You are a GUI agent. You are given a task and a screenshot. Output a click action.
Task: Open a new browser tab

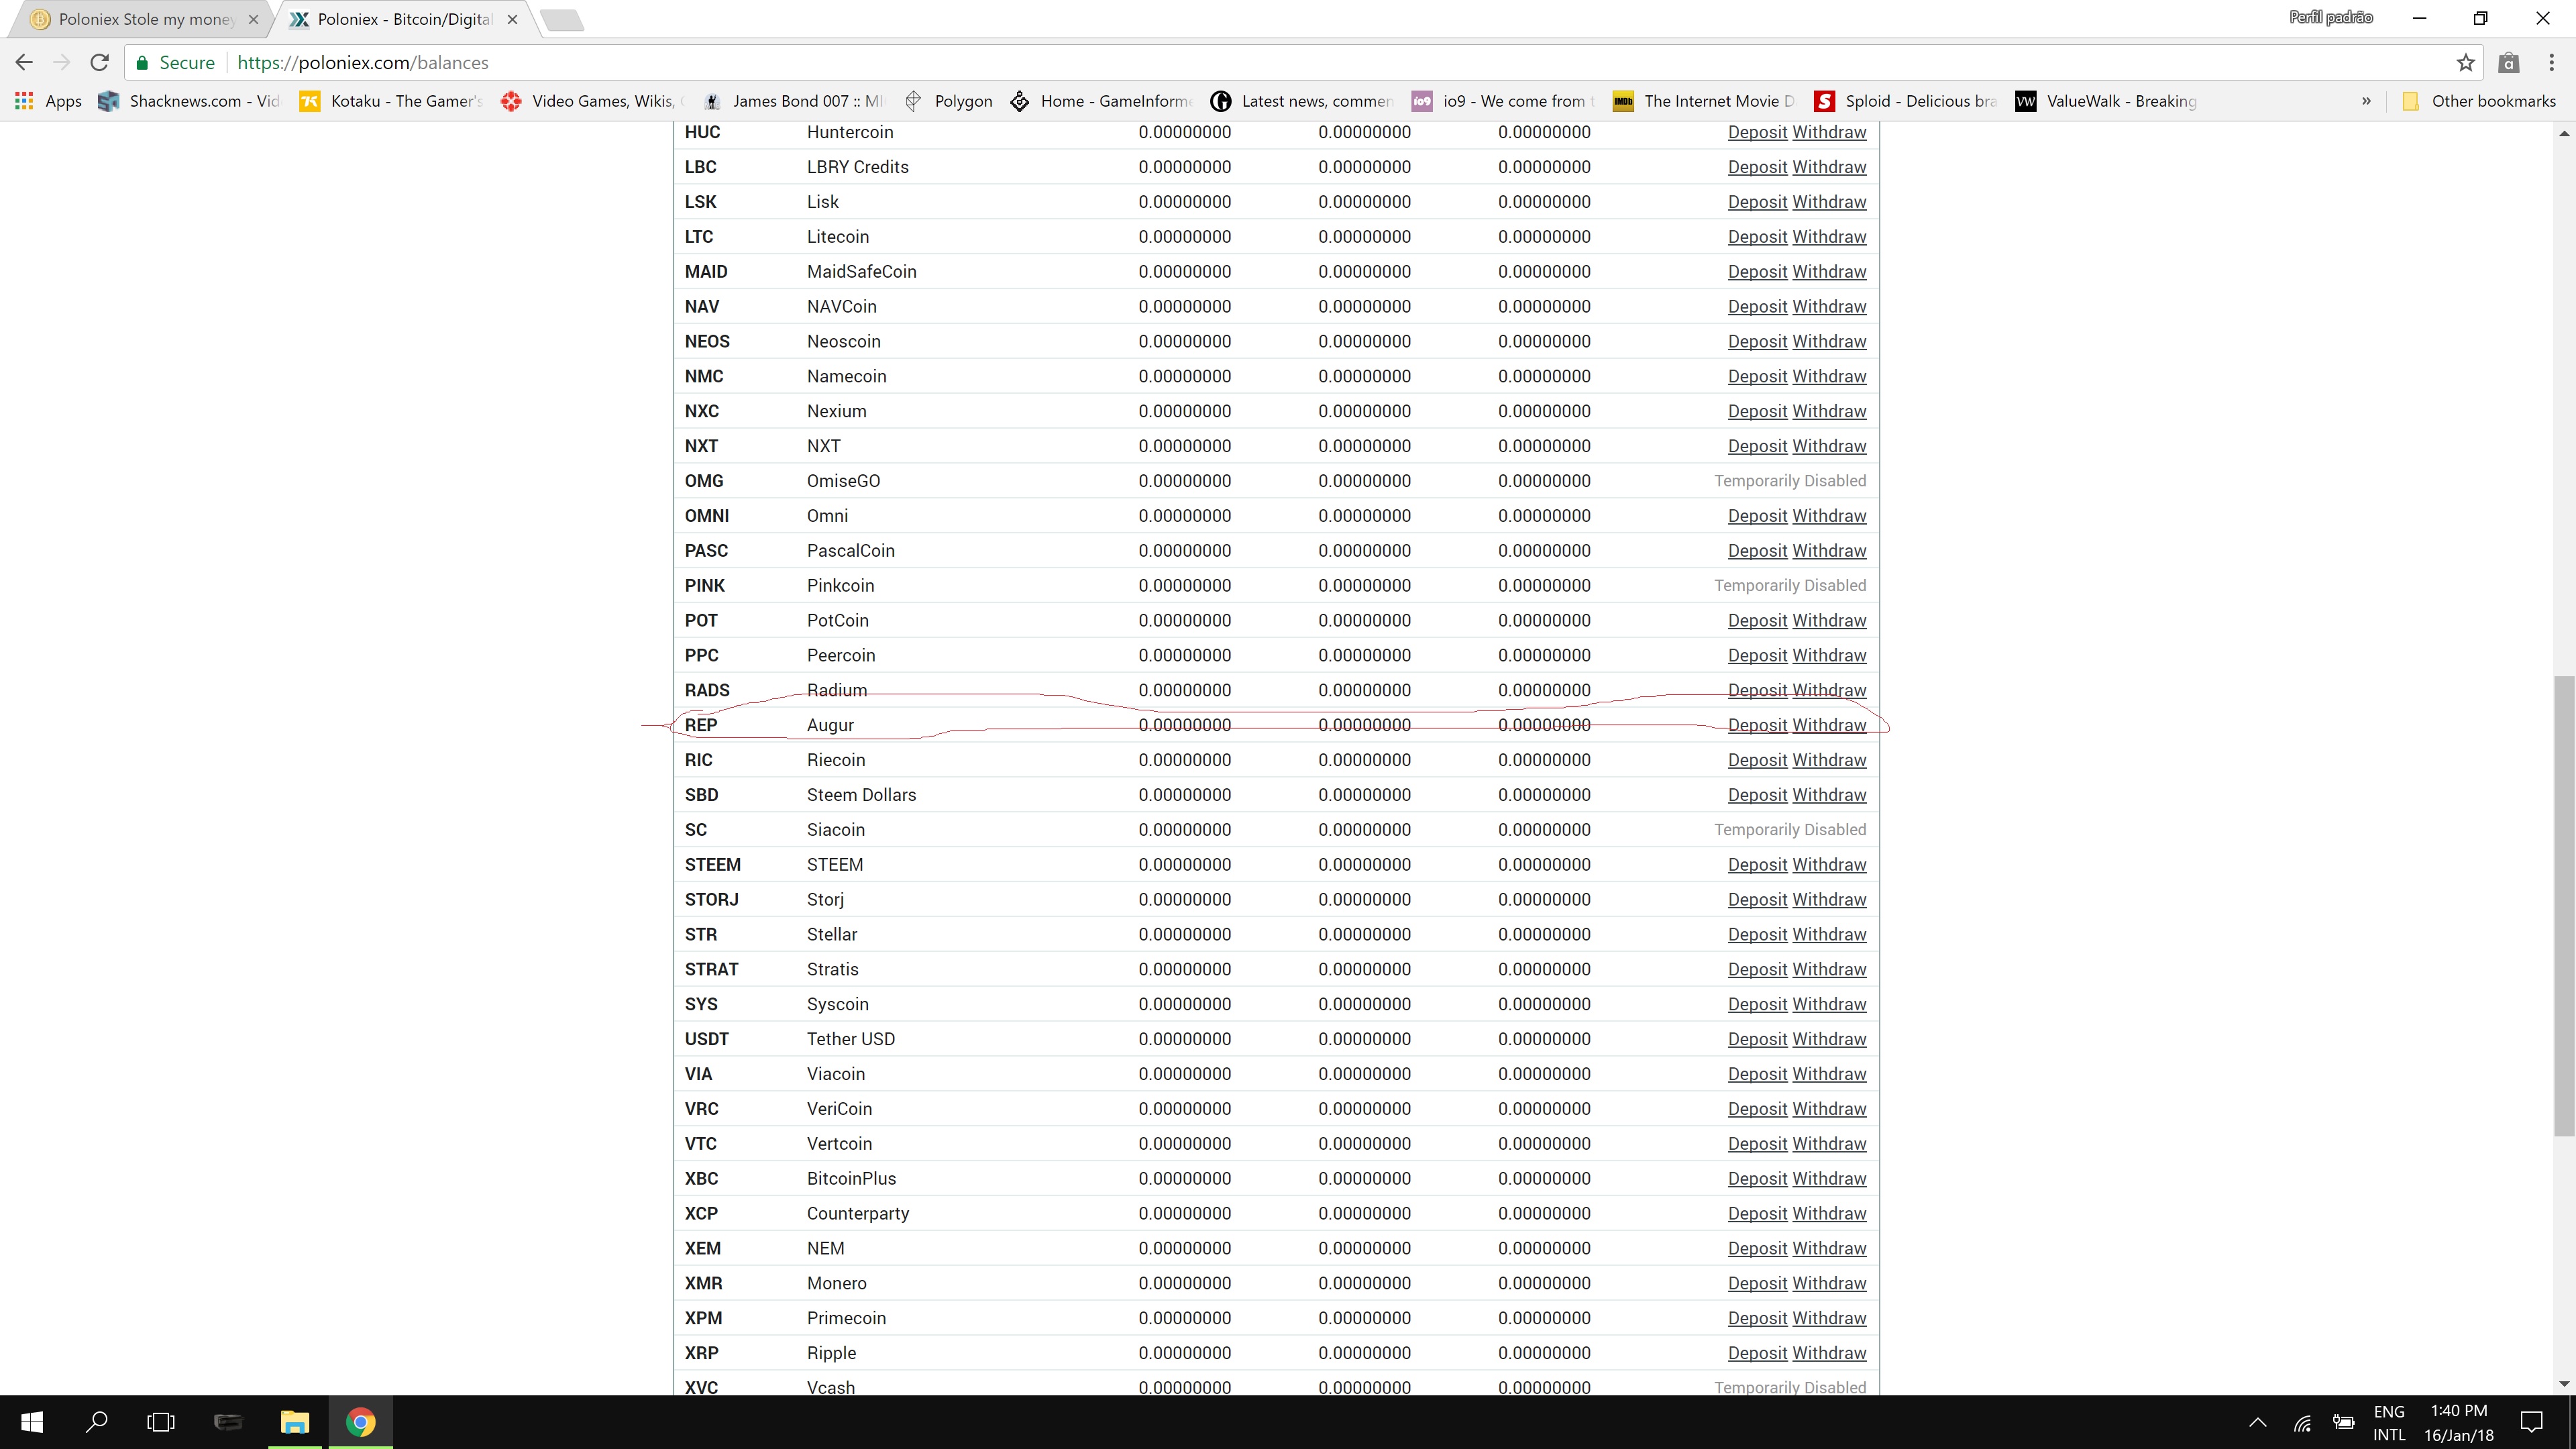562,19
